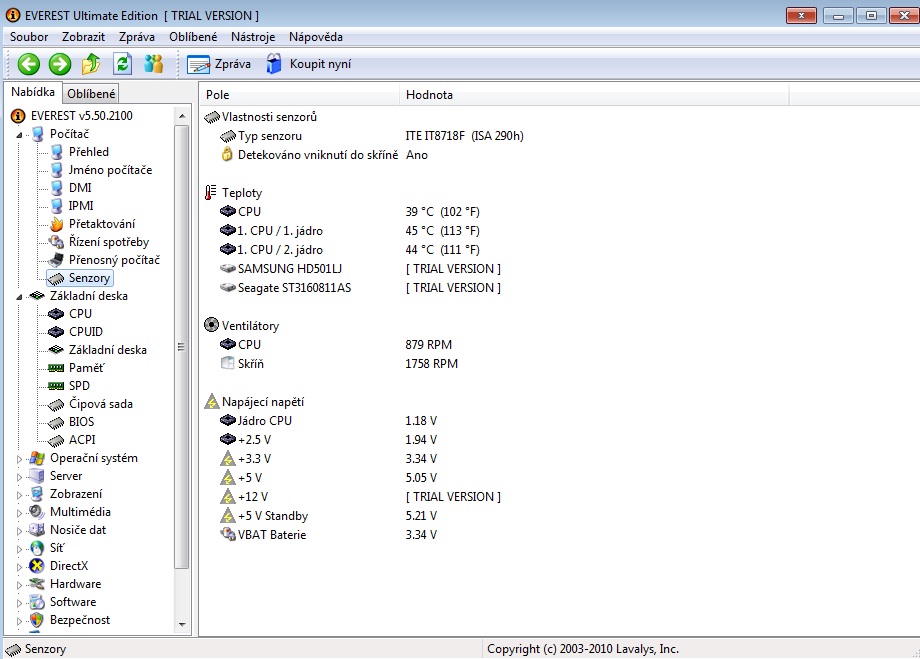The height and width of the screenshot is (659, 920).
Task: Expand the Zobrazení branch
Action: pos(19,495)
